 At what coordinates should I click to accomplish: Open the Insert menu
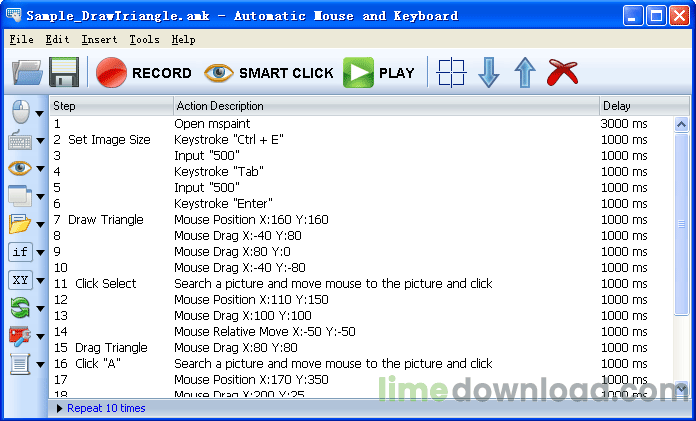pos(99,40)
